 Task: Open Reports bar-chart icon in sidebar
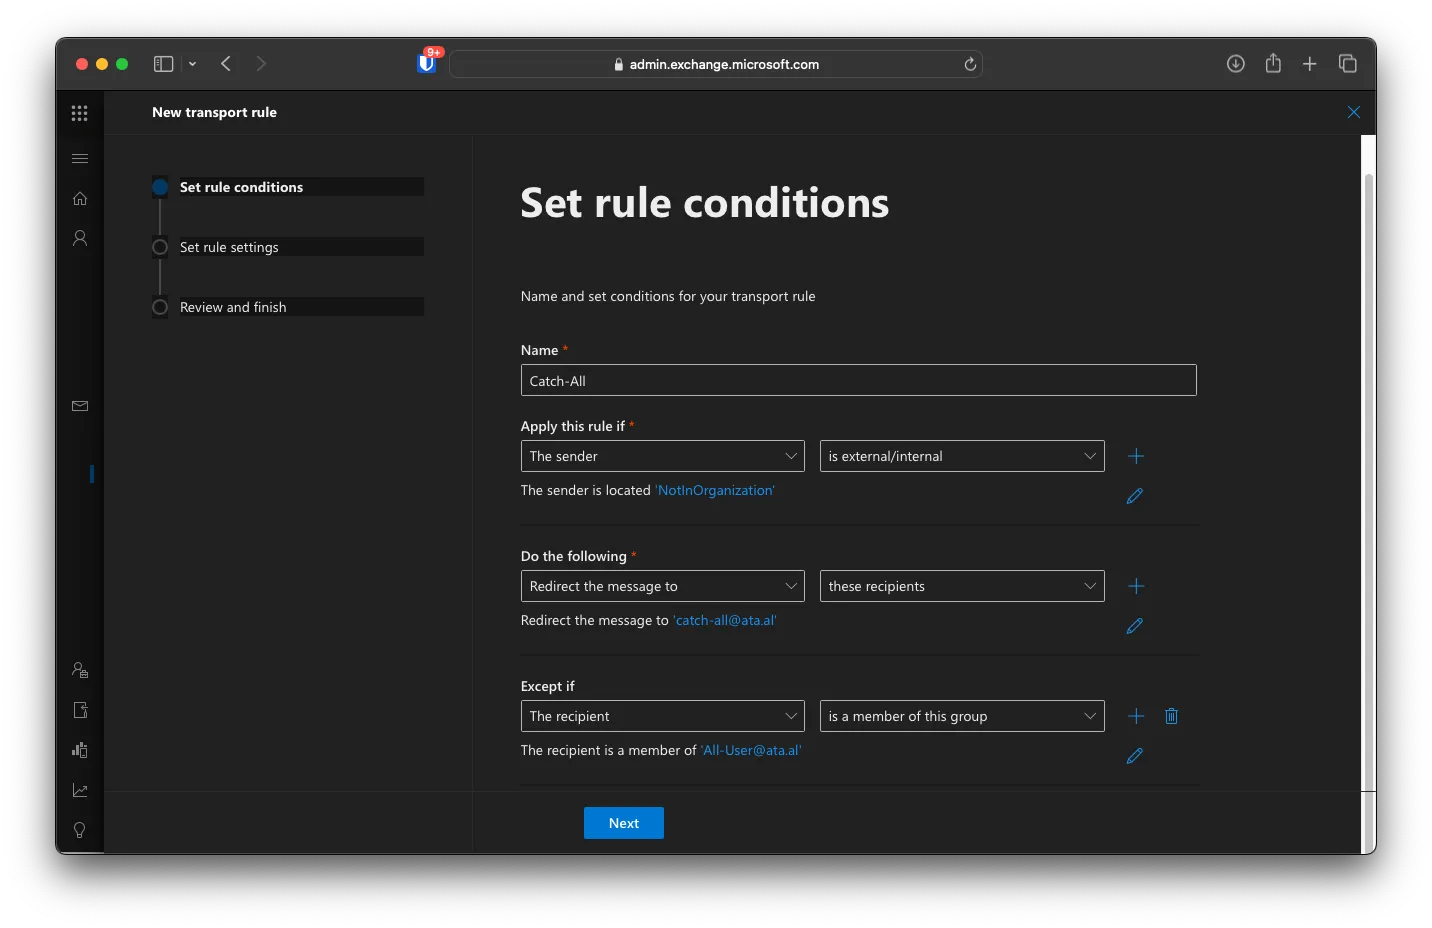pos(80,750)
